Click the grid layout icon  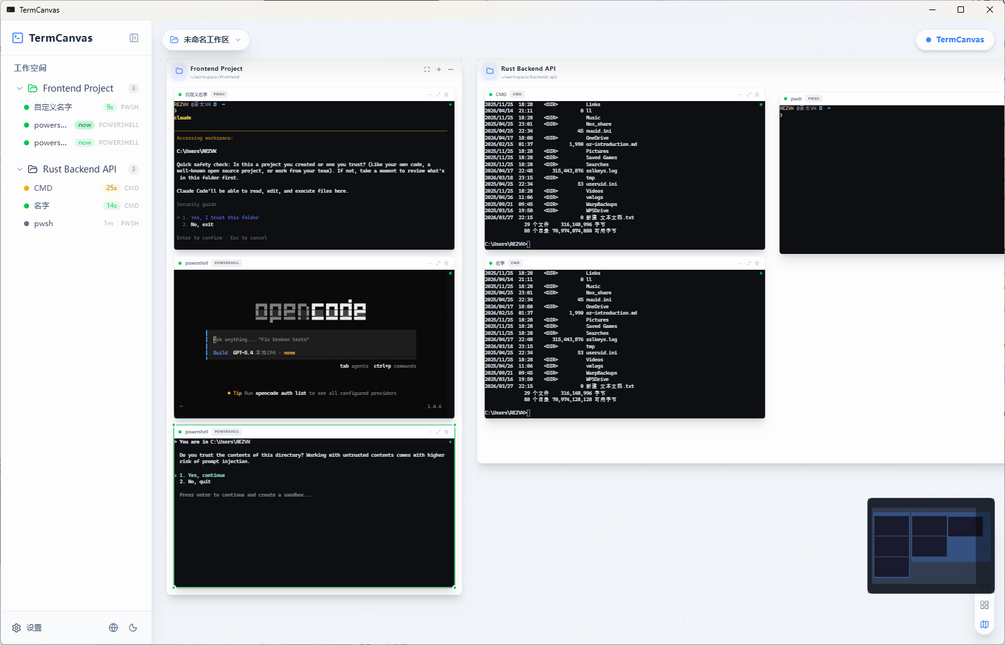click(984, 605)
